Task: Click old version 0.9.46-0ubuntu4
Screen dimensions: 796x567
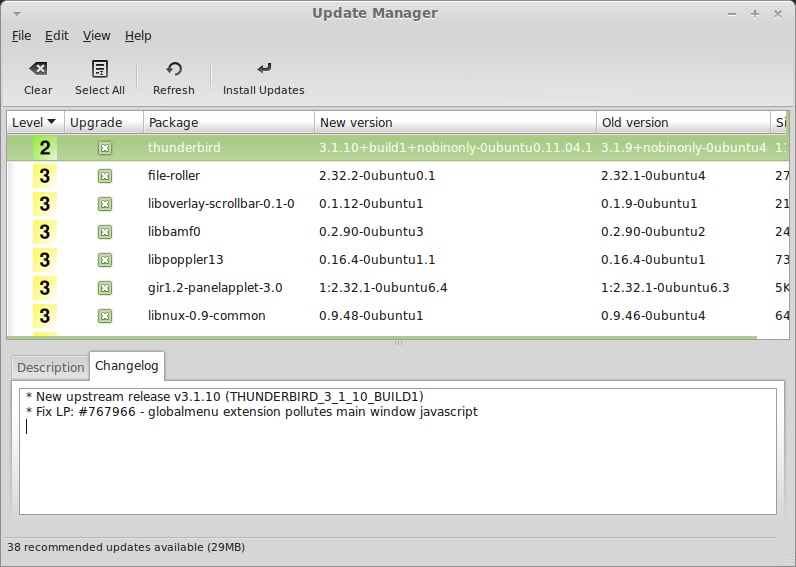Action: (x=653, y=316)
